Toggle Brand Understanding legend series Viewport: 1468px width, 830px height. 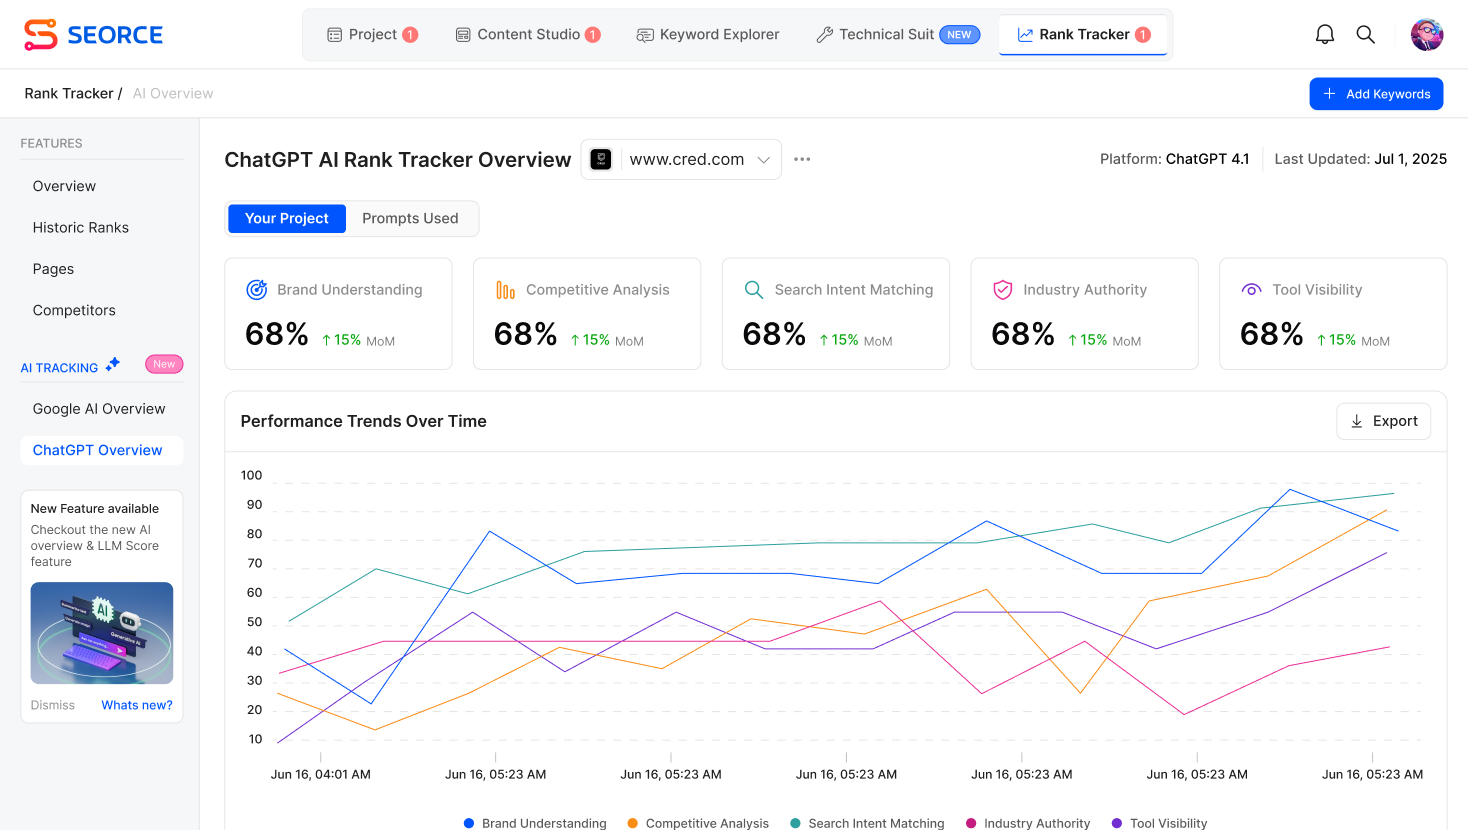(535, 823)
